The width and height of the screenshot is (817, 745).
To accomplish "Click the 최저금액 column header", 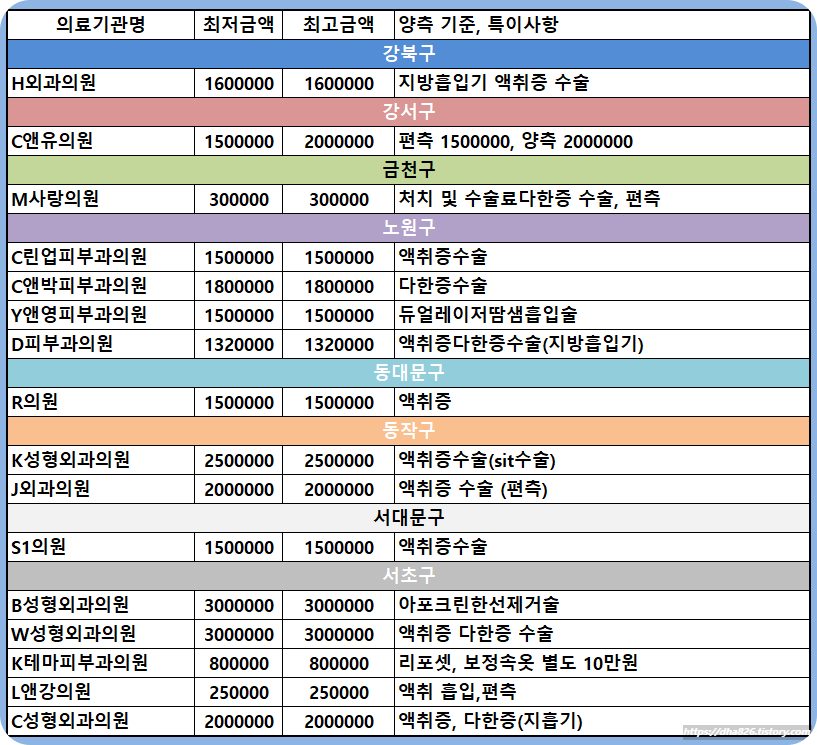I will pyautogui.click(x=239, y=24).
